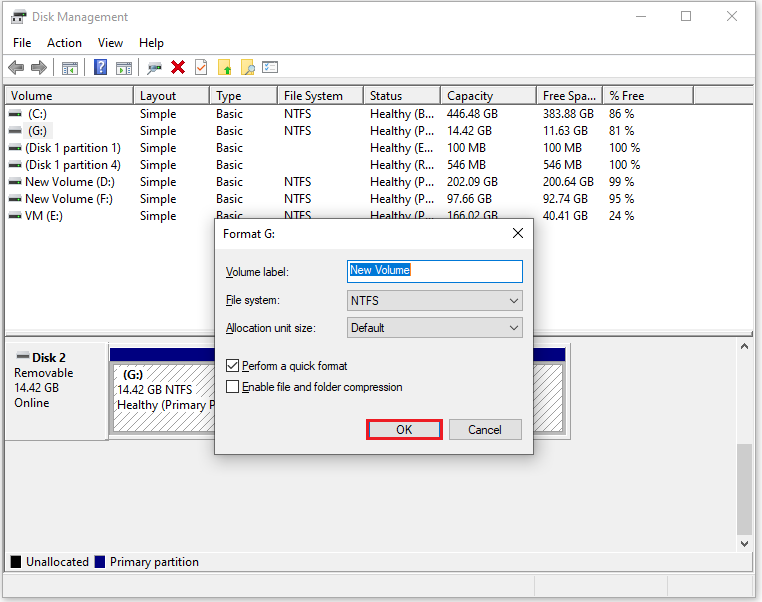Viewport: 762px width, 602px height.
Task: Click the folder with magnifier toolbar icon
Action: point(248,67)
